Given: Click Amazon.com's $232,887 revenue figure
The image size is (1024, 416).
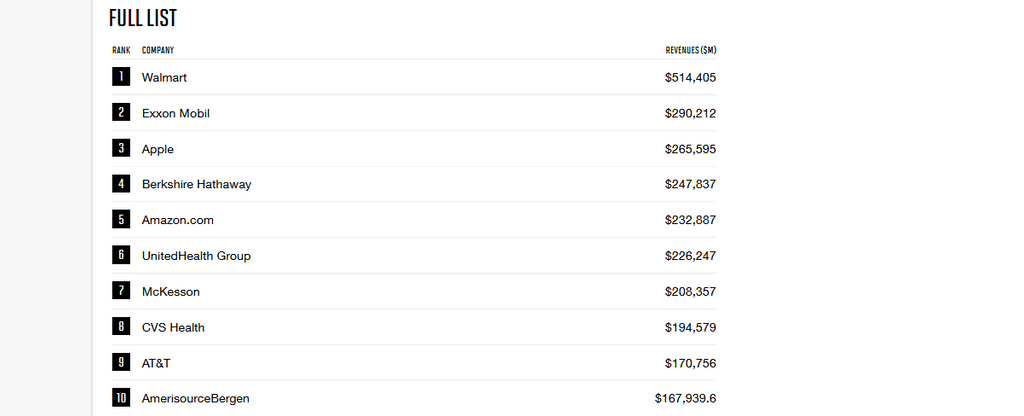Looking at the screenshot, I should [x=690, y=220].
